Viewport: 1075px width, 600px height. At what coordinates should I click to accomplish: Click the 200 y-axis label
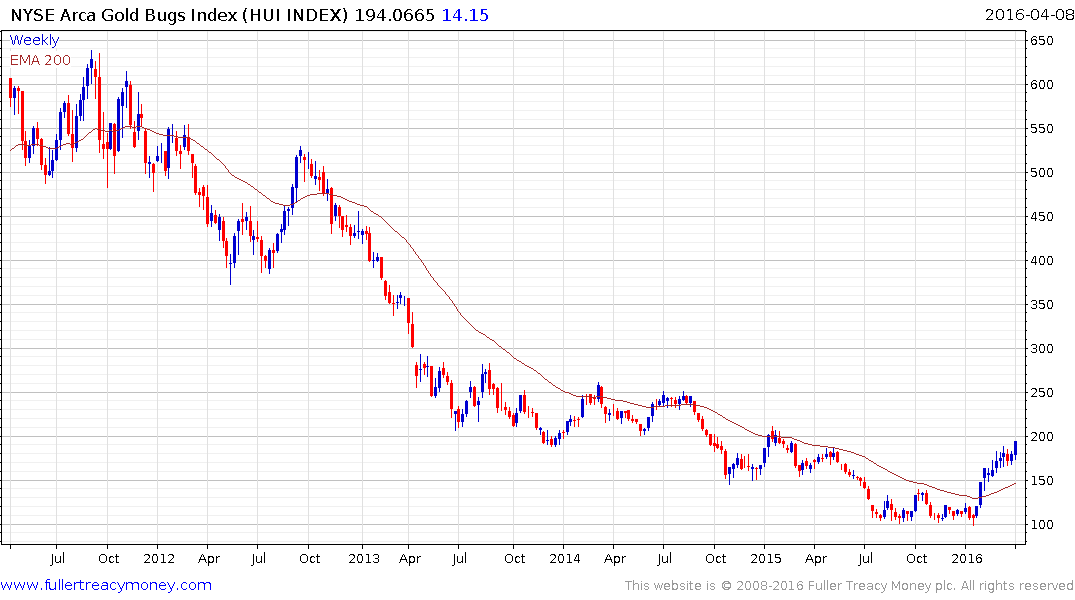pos(1041,436)
